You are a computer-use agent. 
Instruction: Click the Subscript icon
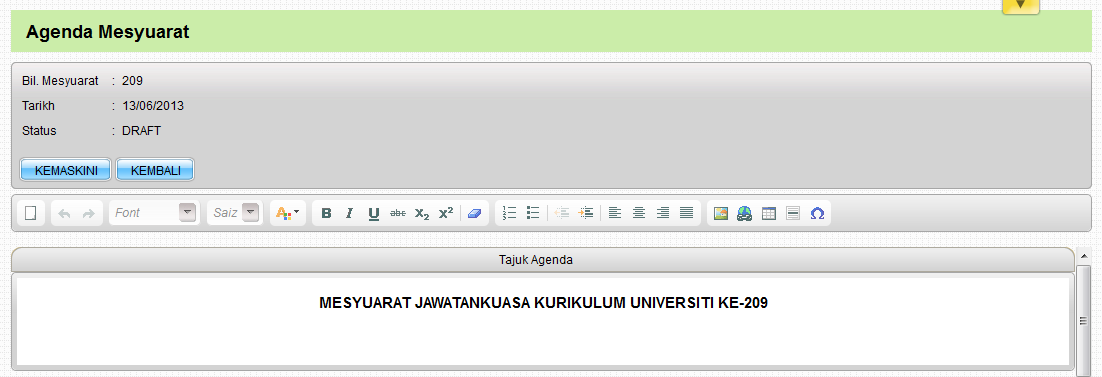click(x=422, y=213)
